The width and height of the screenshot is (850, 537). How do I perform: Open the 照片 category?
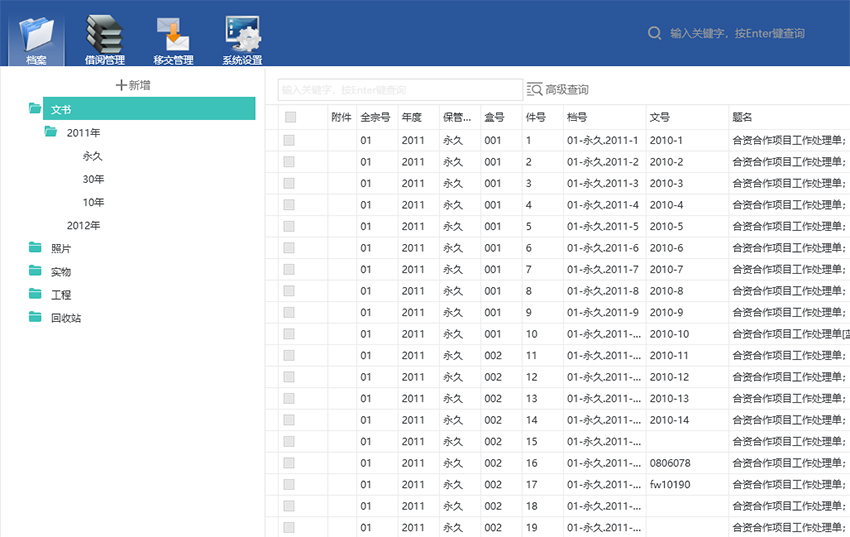click(61, 248)
